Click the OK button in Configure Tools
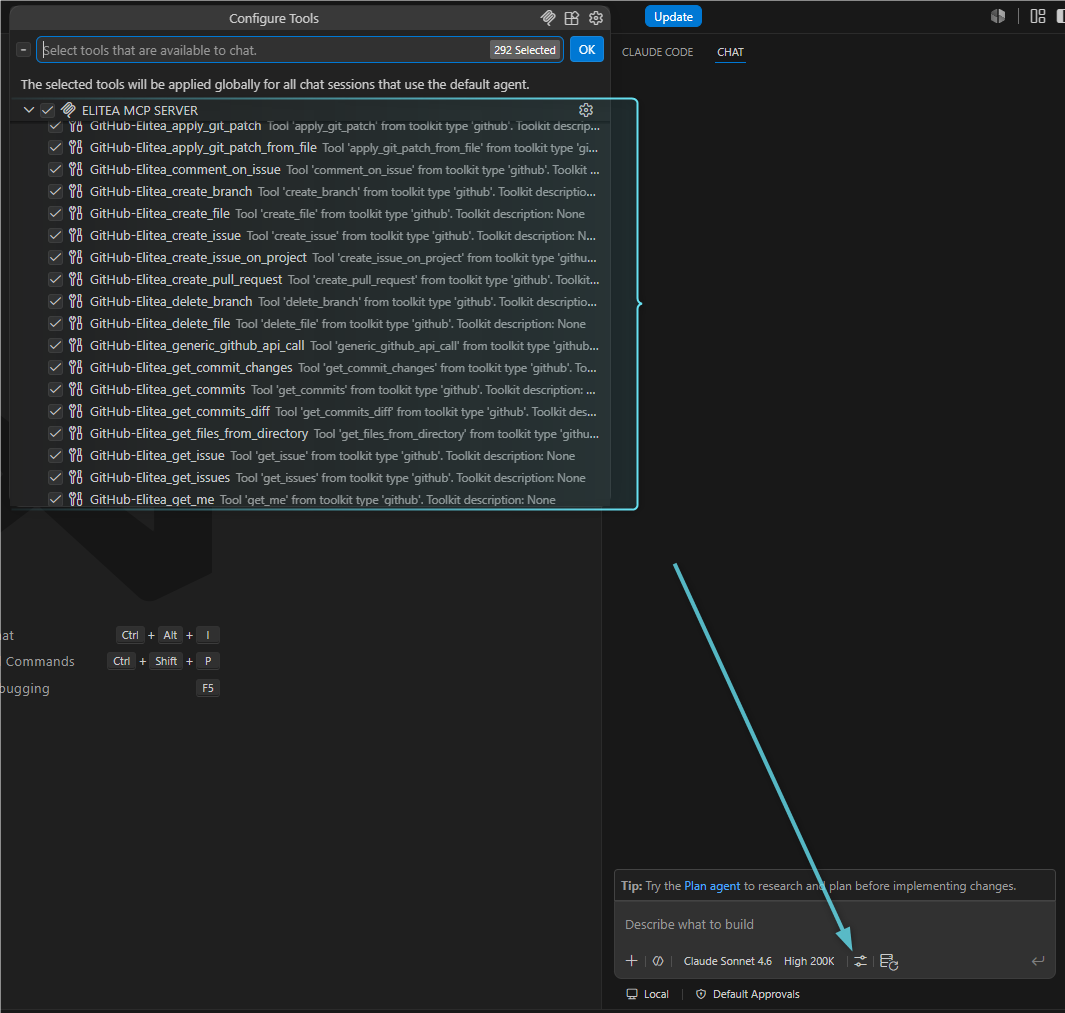1065x1013 pixels. point(587,50)
